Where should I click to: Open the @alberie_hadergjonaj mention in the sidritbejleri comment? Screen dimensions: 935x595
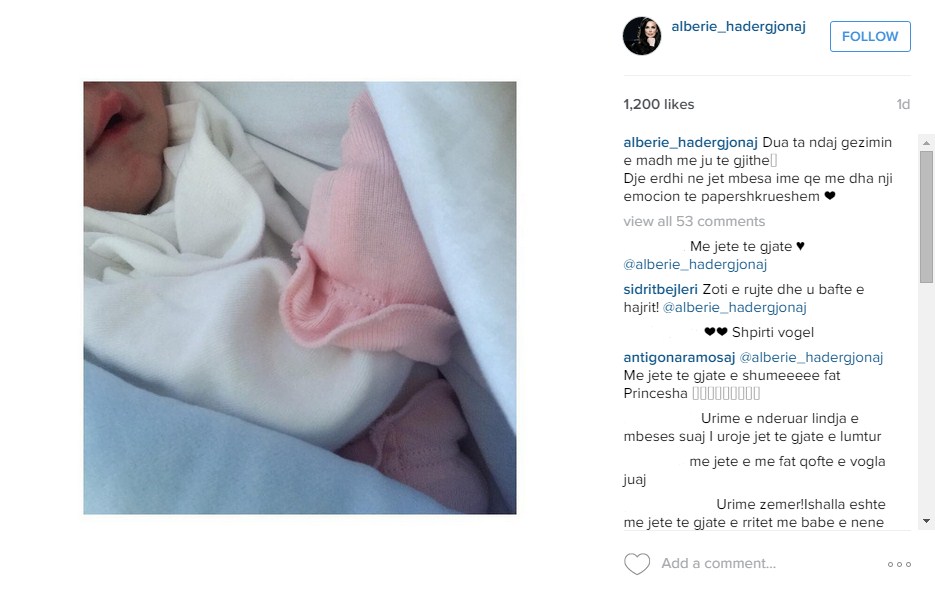pyautogui.click(x=735, y=307)
